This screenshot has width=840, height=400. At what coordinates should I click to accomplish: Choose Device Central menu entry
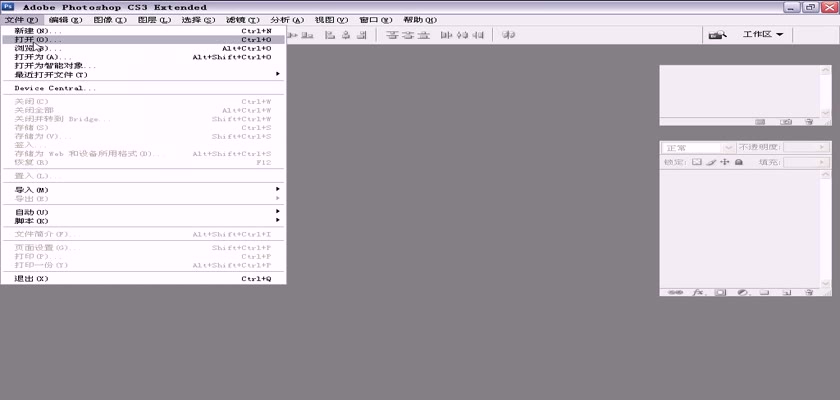click(x=143, y=88)
